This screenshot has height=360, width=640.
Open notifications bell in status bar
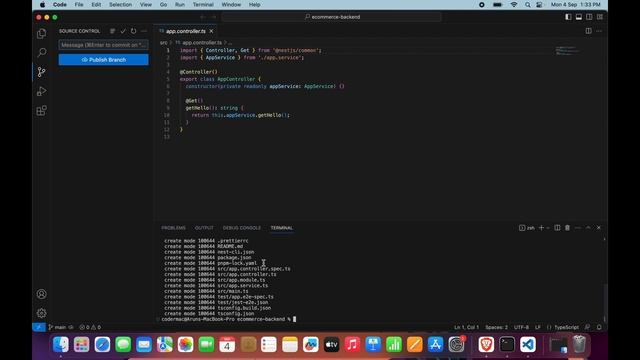[x=599, y=327]
